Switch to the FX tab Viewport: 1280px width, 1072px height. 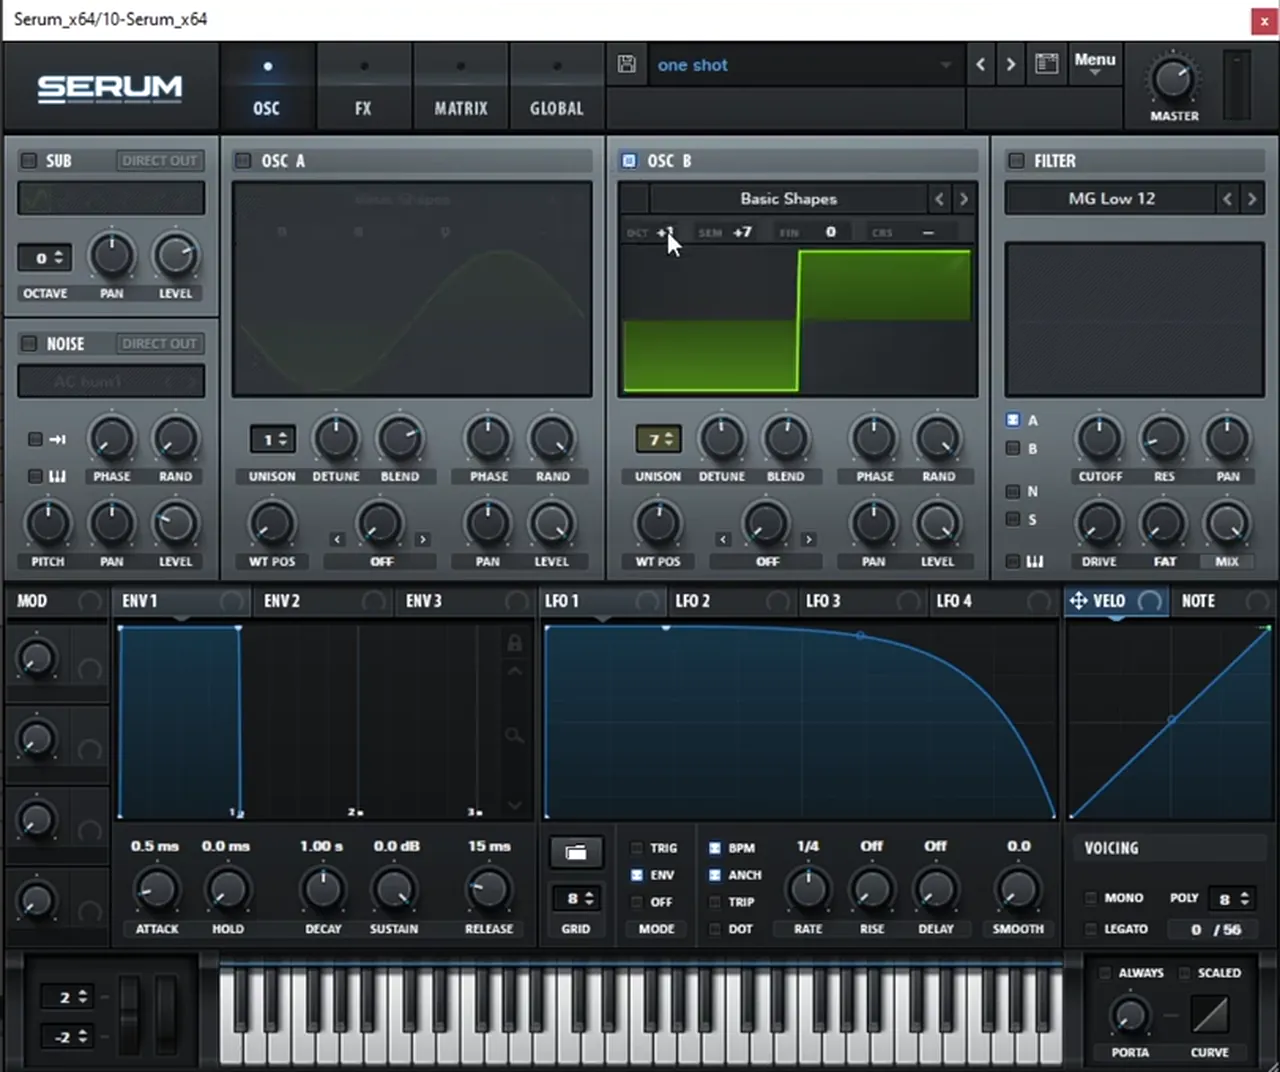(363, 89)
